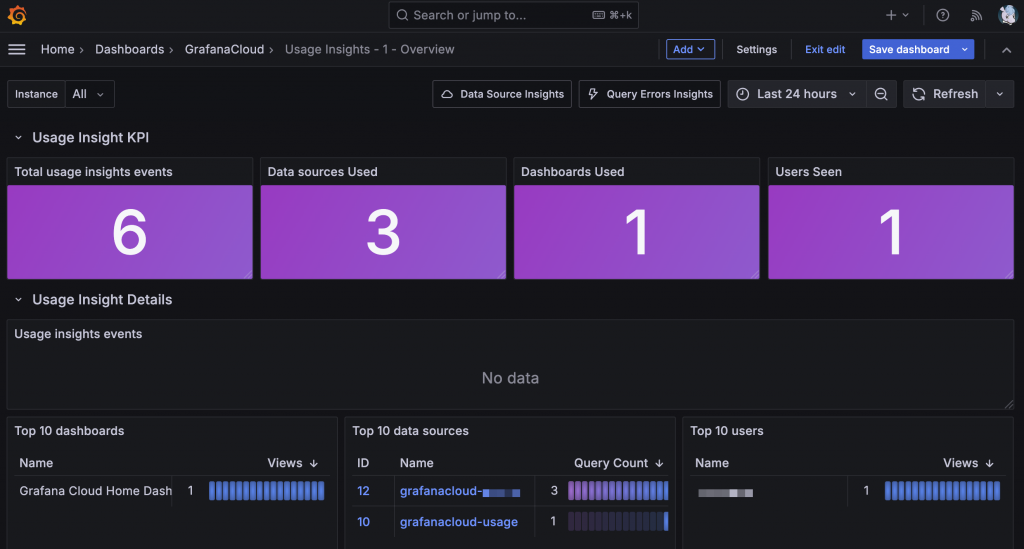The height and width of the screenshot is (549, 1024).
Task: Click Top 10 users panel title
Action: (727, 431)
